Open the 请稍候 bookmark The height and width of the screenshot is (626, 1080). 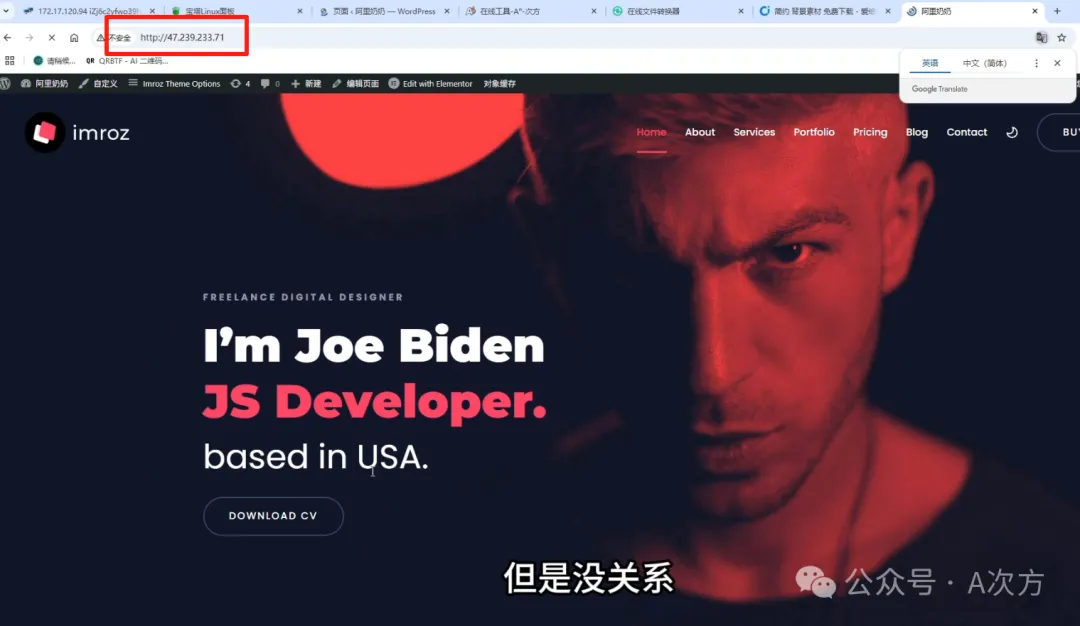coord(54,61)
